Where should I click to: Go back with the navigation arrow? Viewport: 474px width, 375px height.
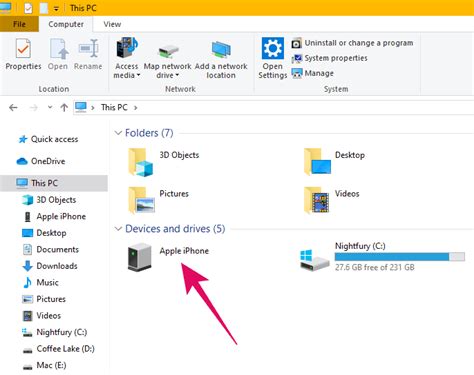click(13, 108)
